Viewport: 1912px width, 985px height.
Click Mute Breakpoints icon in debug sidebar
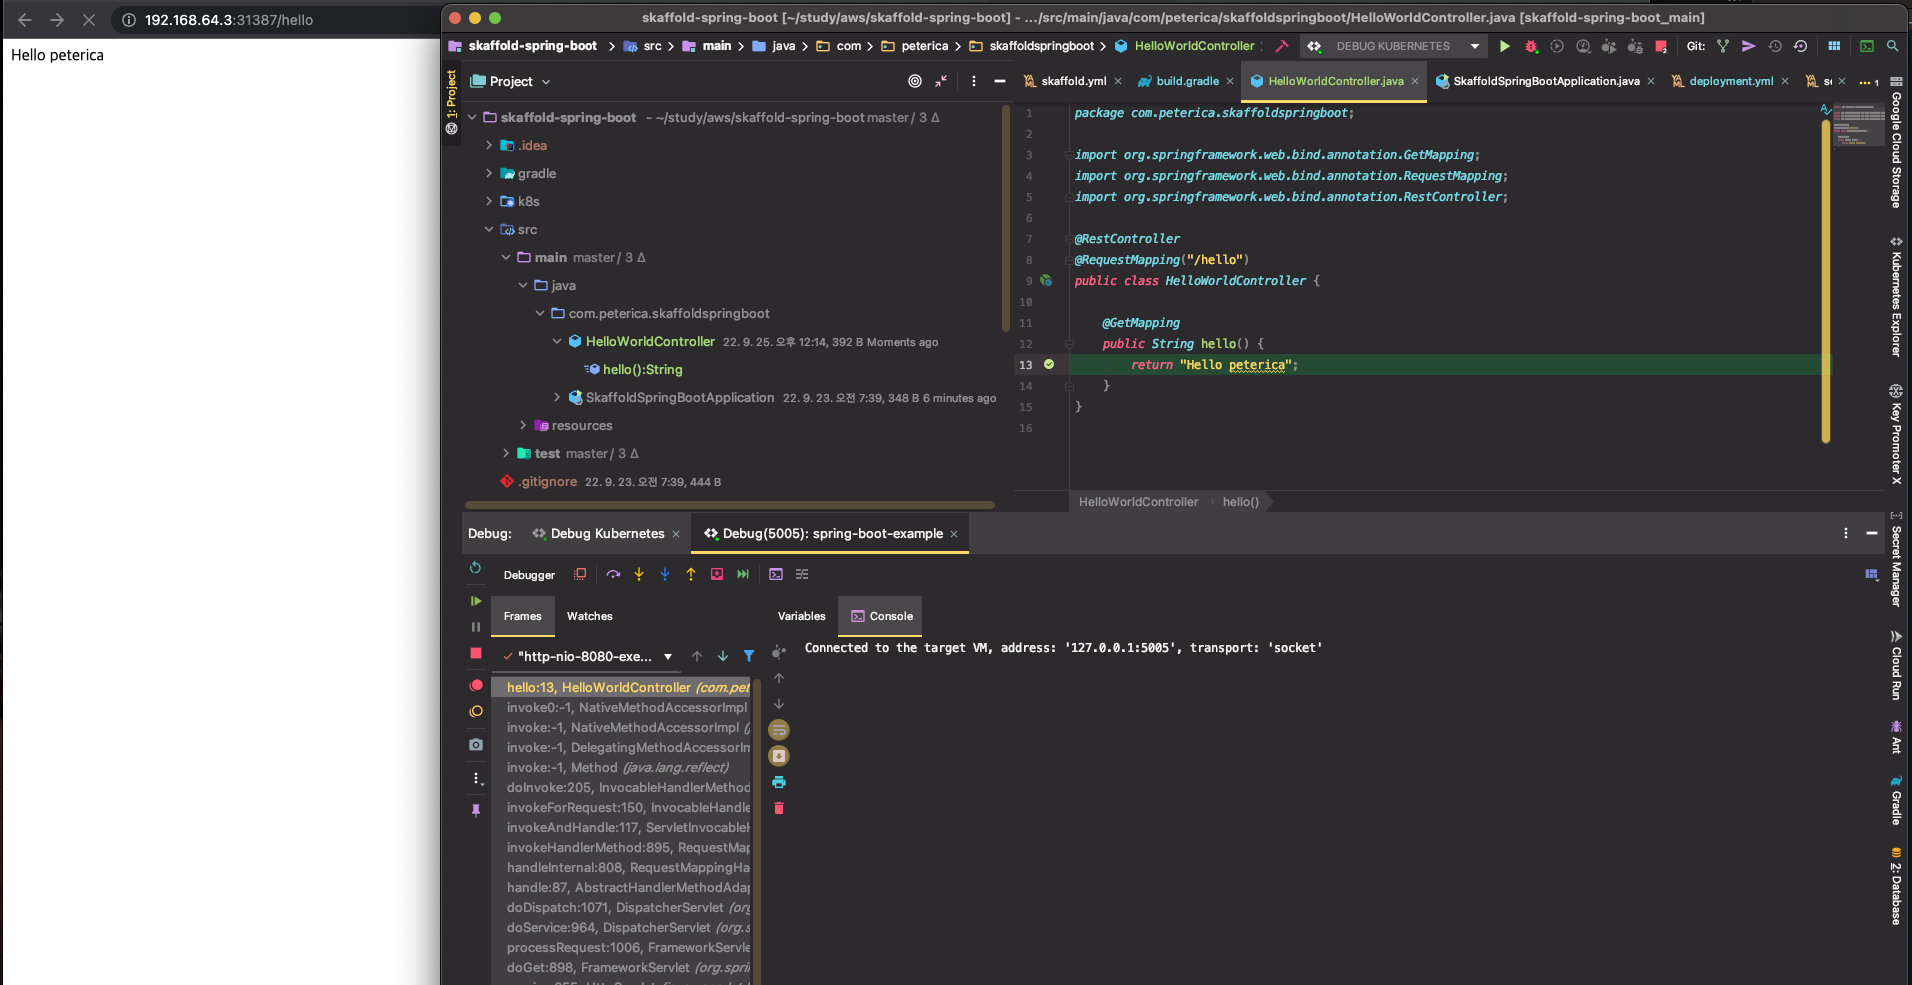(476, 711)
